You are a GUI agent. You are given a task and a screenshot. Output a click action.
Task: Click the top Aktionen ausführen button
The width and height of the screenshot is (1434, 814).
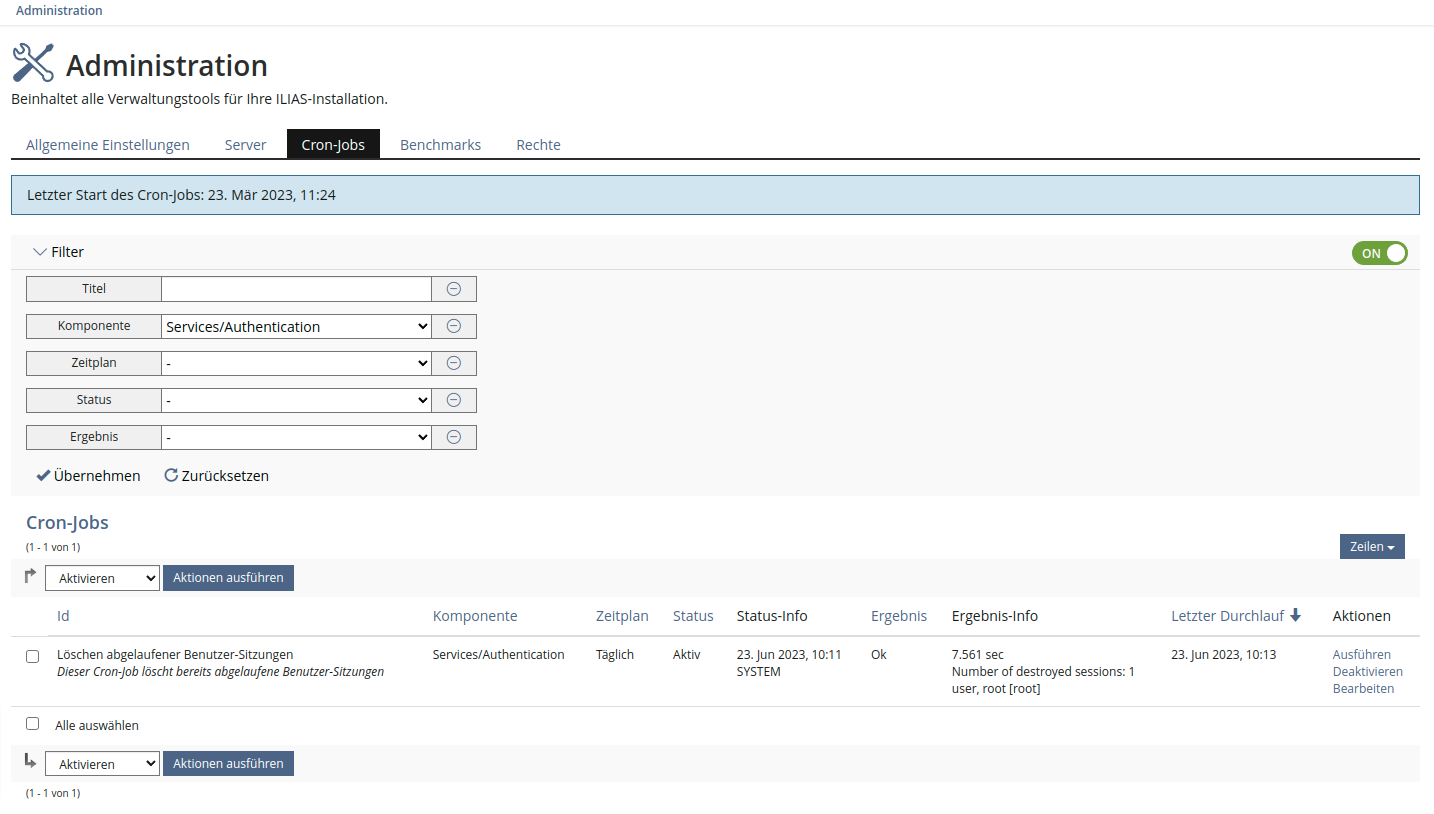(x=228, y=578)
